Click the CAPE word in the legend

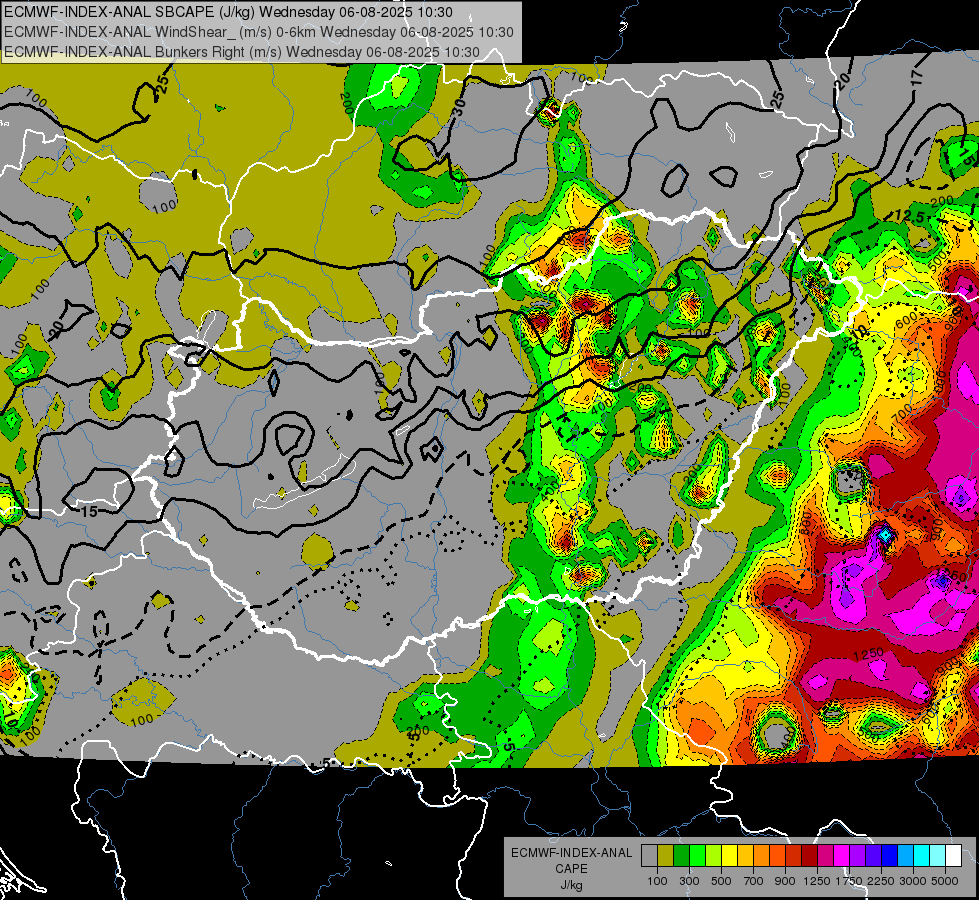(x=571, y=868)
